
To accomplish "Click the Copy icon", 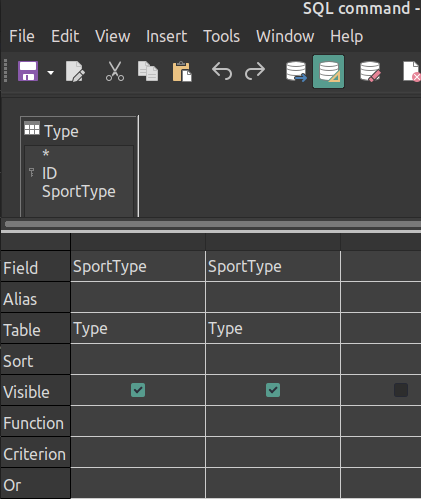I will pos(148,71).
